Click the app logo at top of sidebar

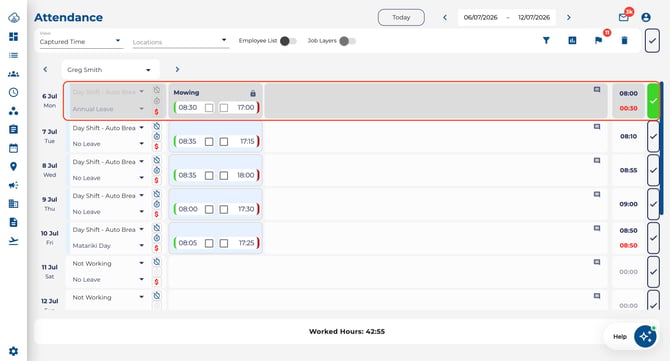coord(13,18)
